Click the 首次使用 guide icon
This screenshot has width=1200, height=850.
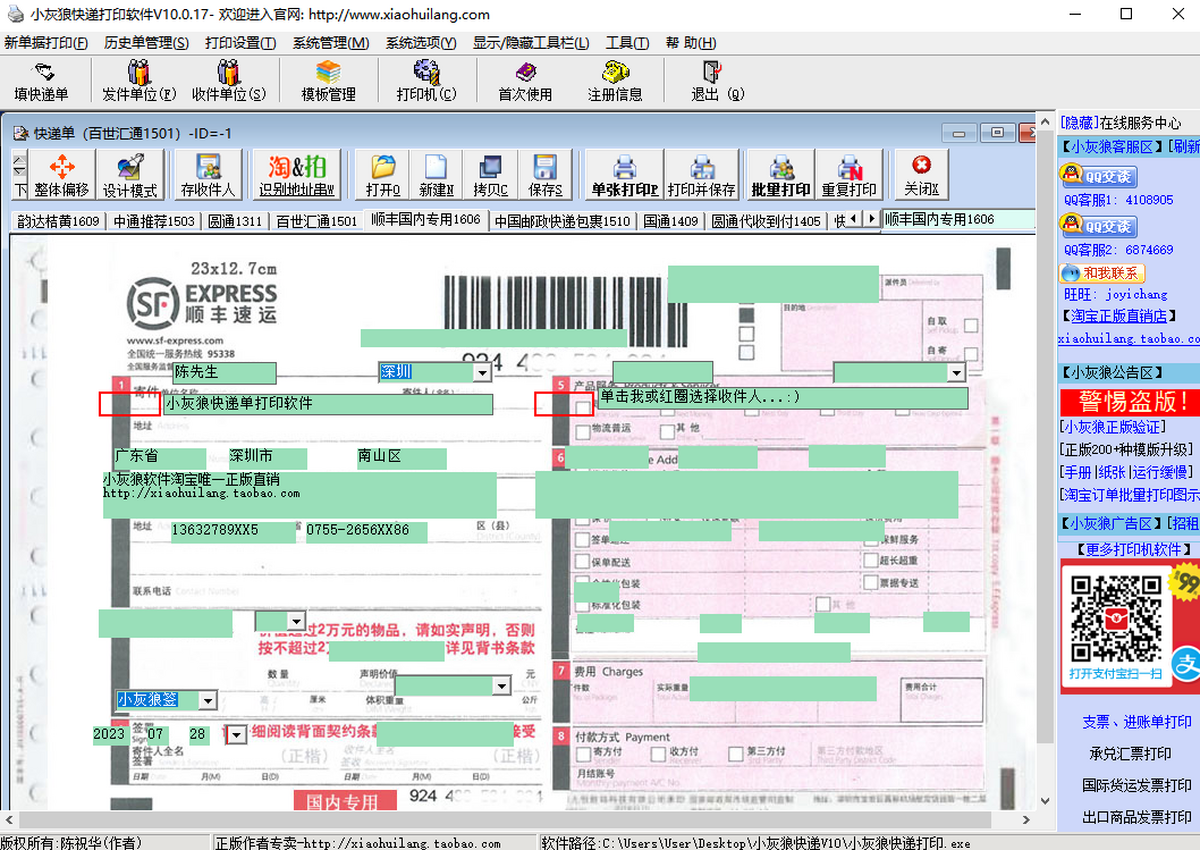click(525, 82)
